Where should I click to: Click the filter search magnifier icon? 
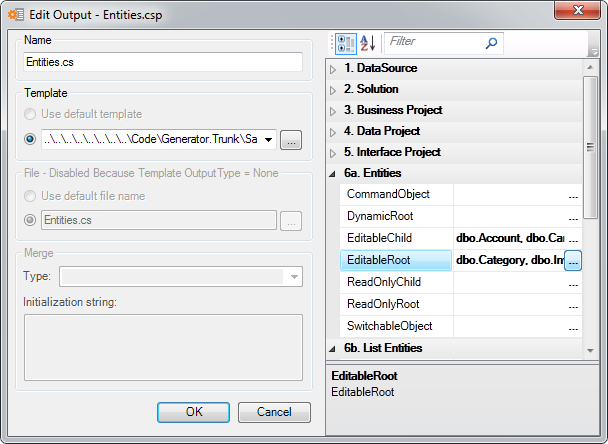[491, 43]
